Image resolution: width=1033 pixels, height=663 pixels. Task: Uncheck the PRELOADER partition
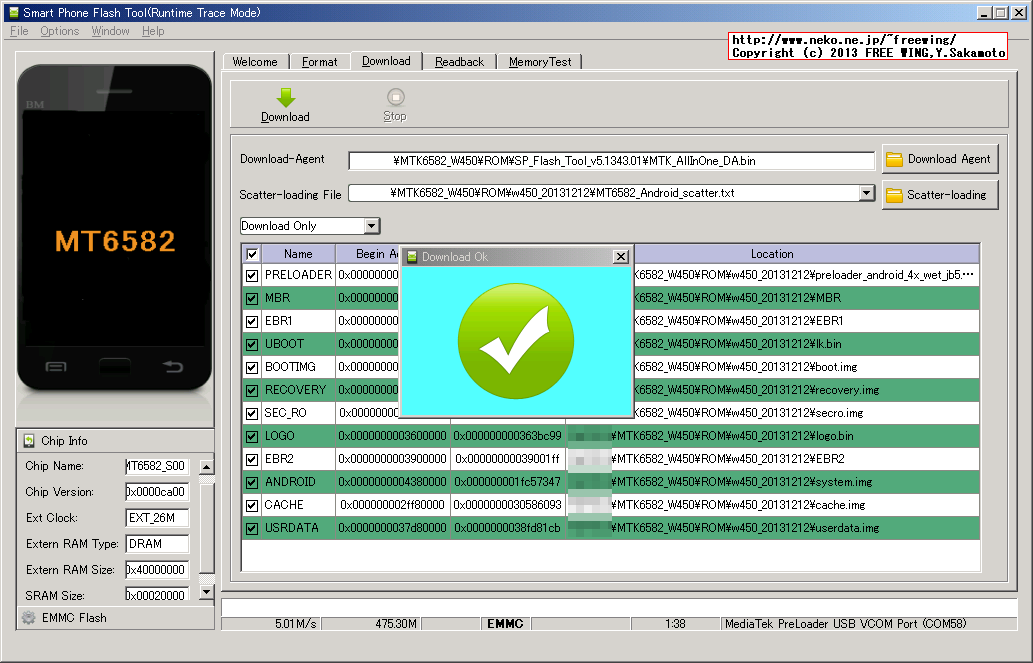[252, 275]
